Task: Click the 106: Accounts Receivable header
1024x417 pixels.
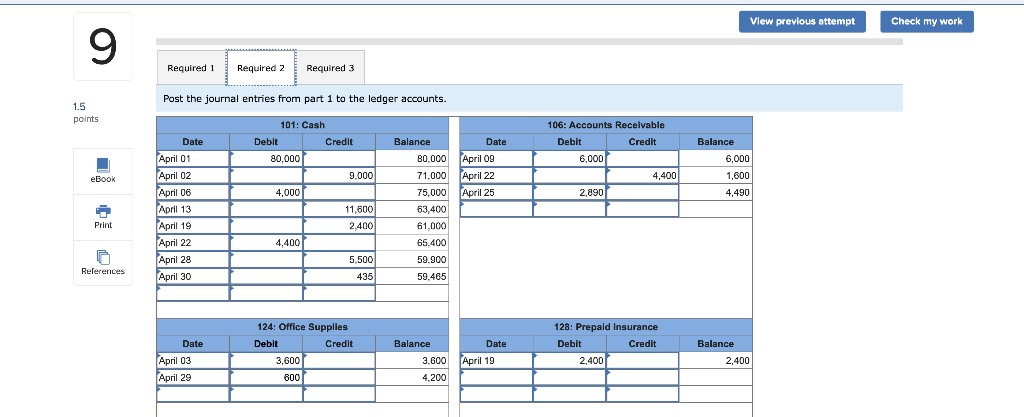Action: click(x=606, y=125)
